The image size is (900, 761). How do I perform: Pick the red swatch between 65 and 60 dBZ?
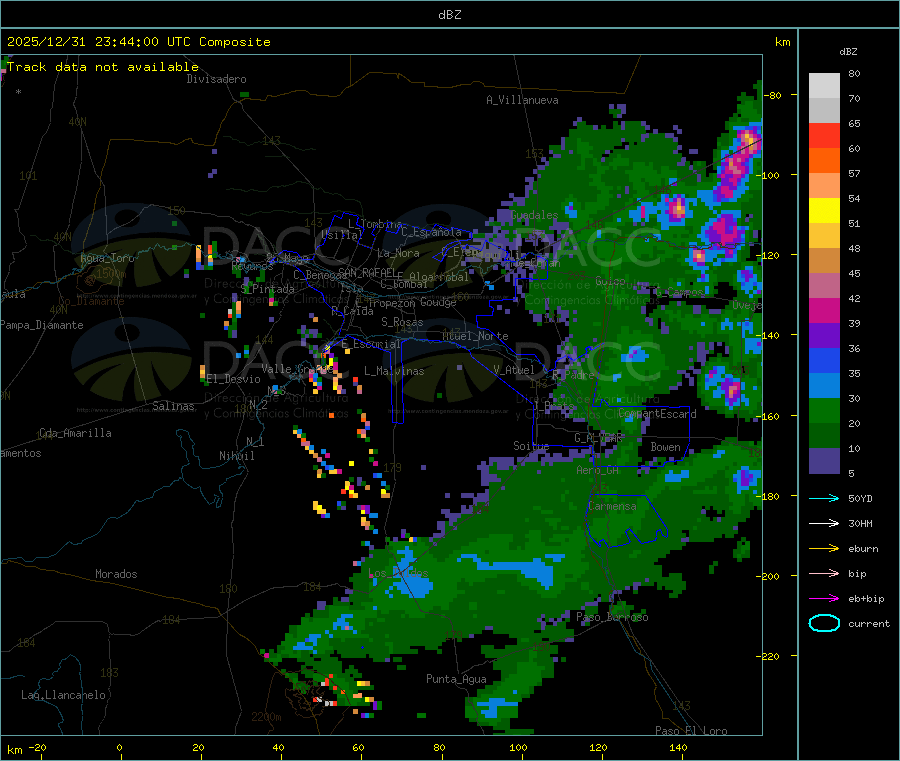824,135
